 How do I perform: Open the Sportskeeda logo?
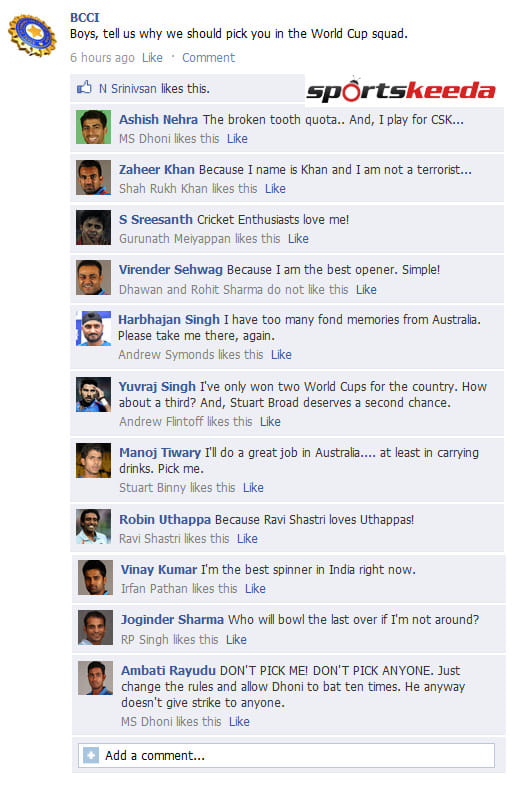(401, 90)
